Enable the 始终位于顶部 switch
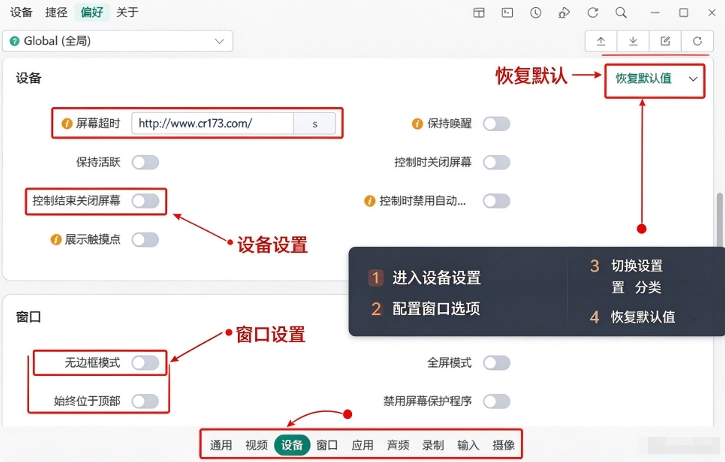This screenshot has width=725, height=462. click(145, 401)
